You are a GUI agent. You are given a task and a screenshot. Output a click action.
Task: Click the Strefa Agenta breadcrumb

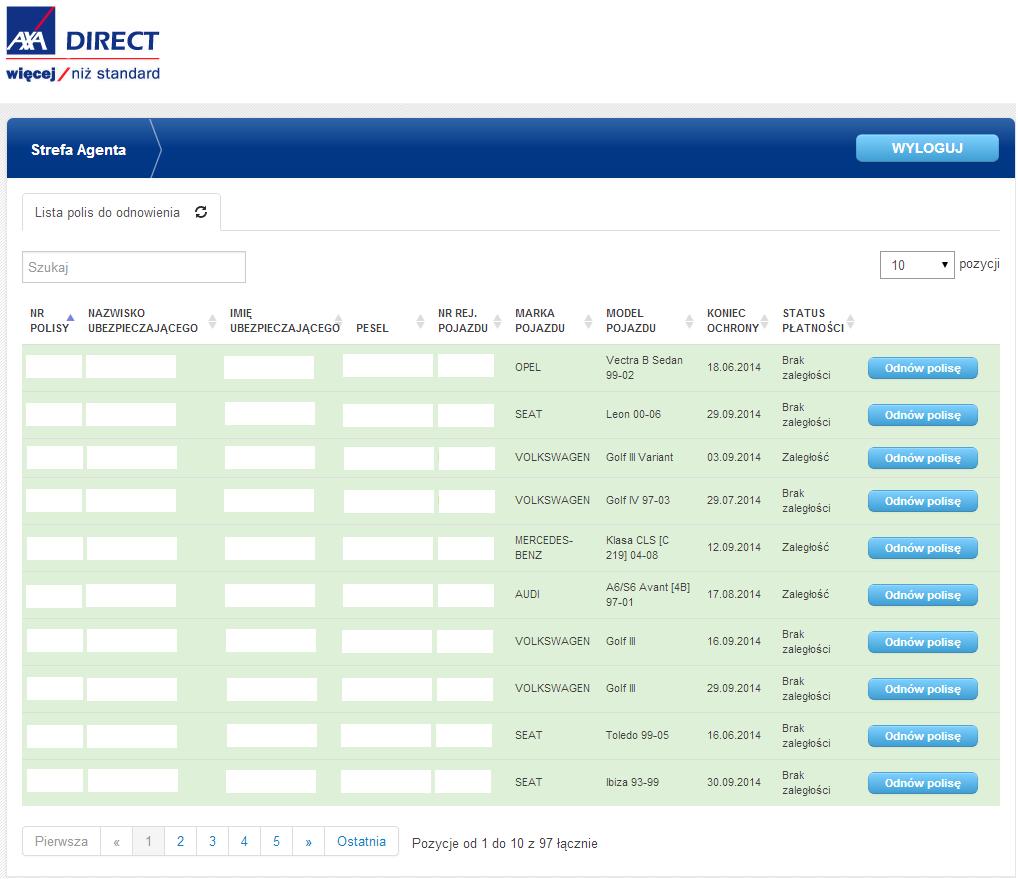tap(79, 150)
